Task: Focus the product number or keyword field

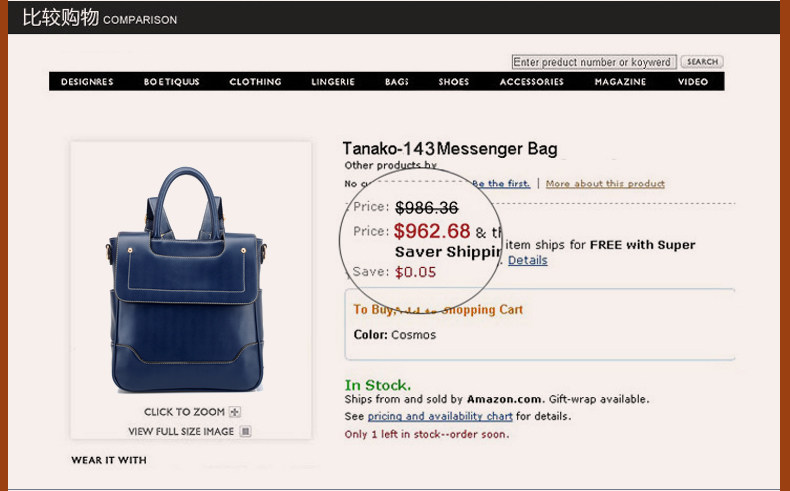Action: [x=594, y=62]
